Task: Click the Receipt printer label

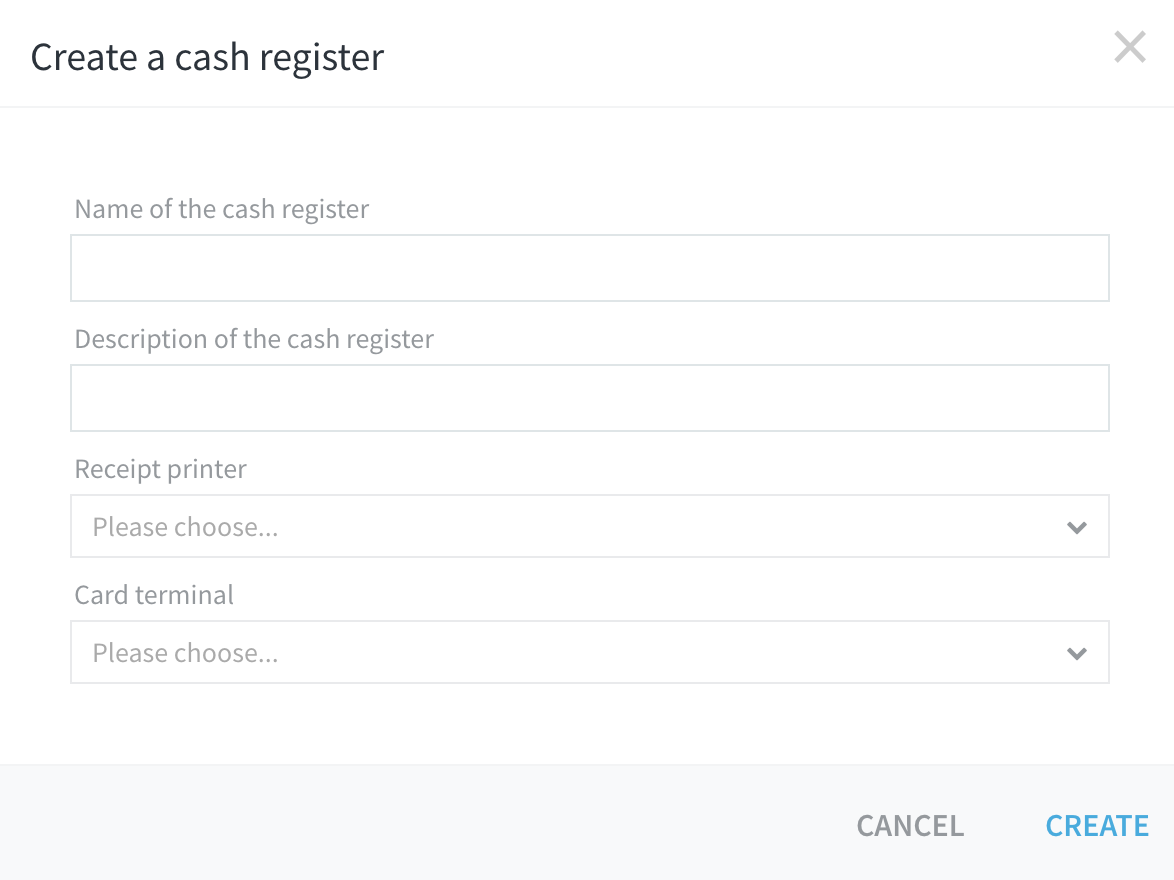Action: (160, 468)
